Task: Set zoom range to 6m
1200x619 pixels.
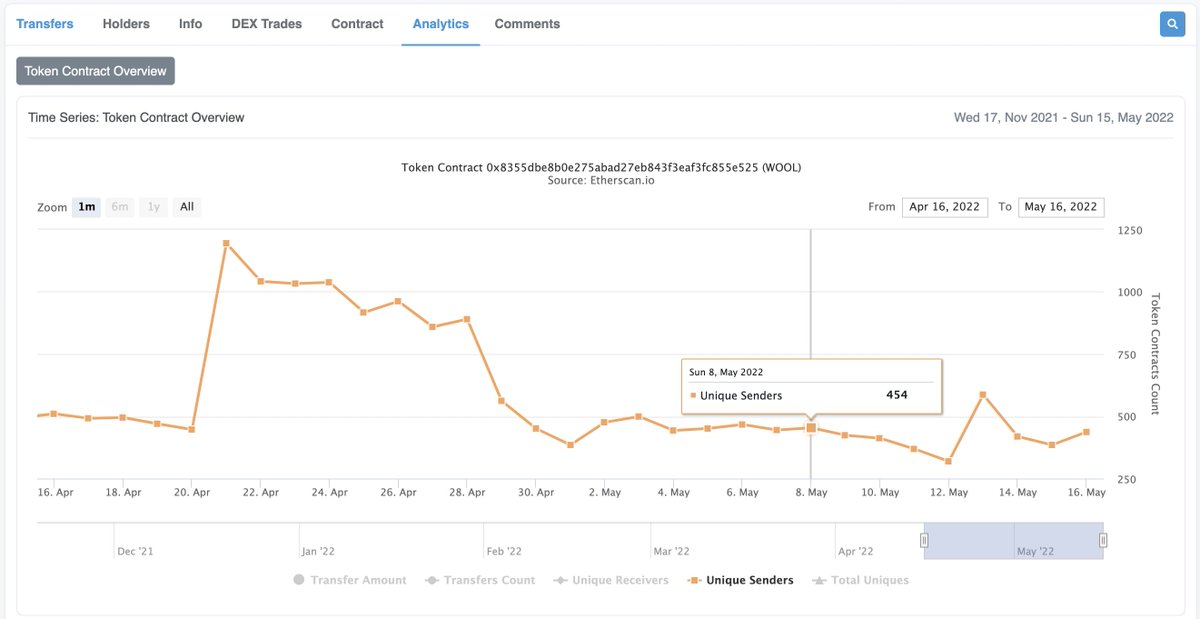Action: coord(120,207)
